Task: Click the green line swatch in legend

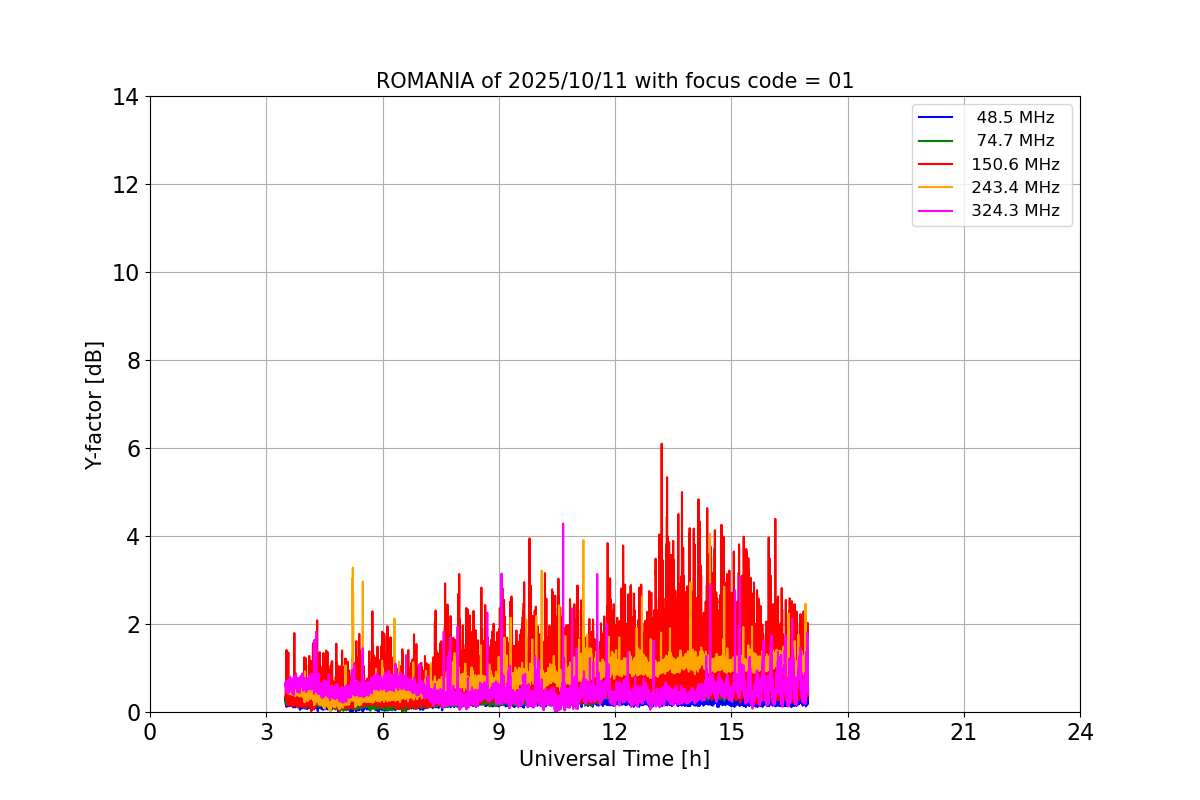Action: pos(936,141)
